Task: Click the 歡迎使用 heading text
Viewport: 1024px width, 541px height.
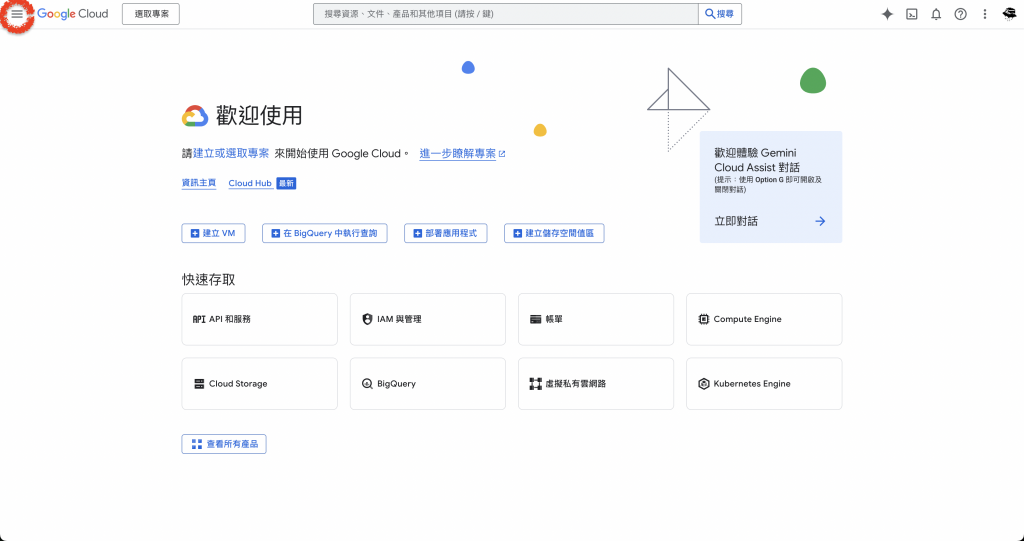Action: (x=259, y=116)
